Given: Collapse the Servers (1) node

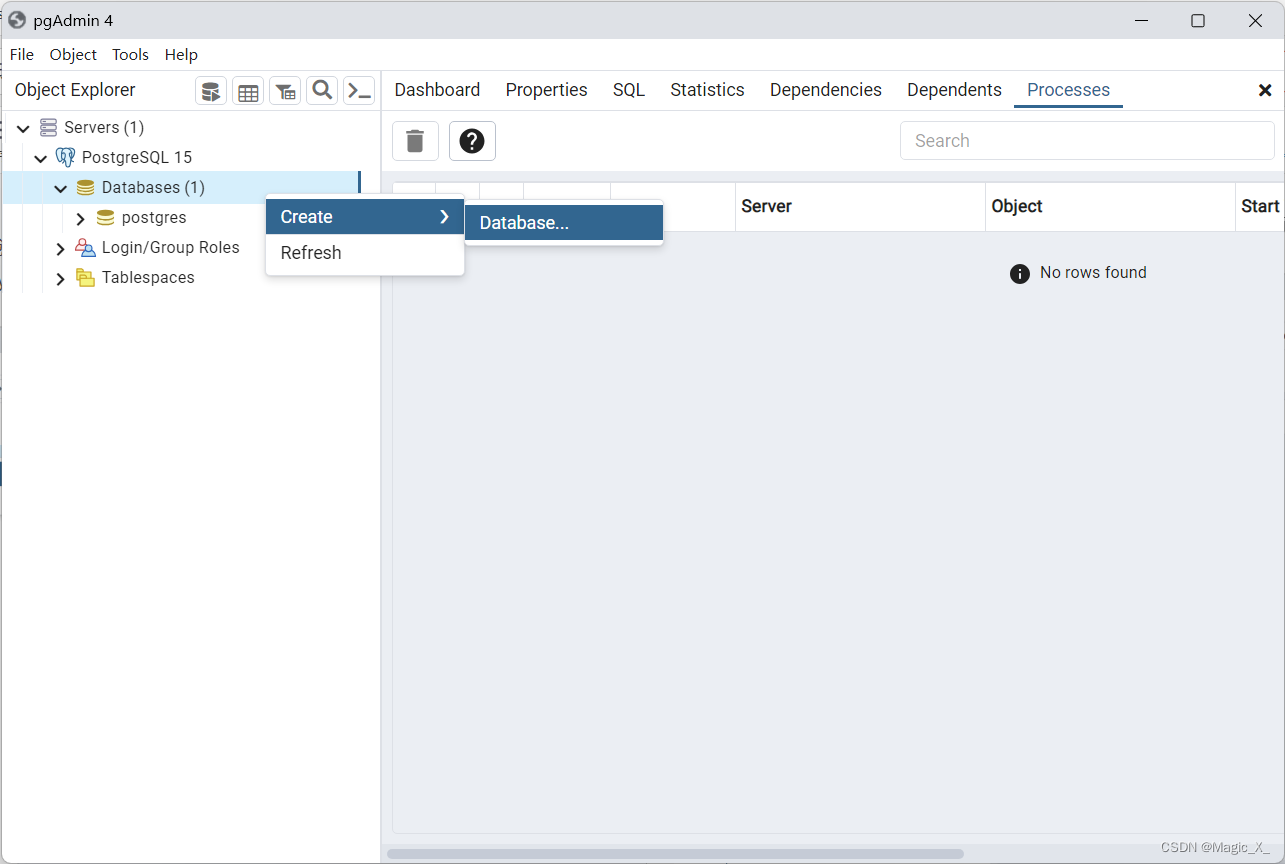Looking at the screenshot, I should tap(23, 128).
